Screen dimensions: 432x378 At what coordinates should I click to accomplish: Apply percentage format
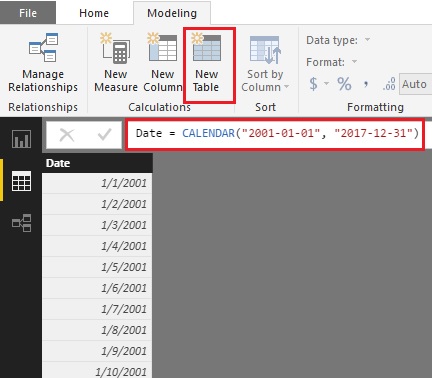tap(344, 84)
